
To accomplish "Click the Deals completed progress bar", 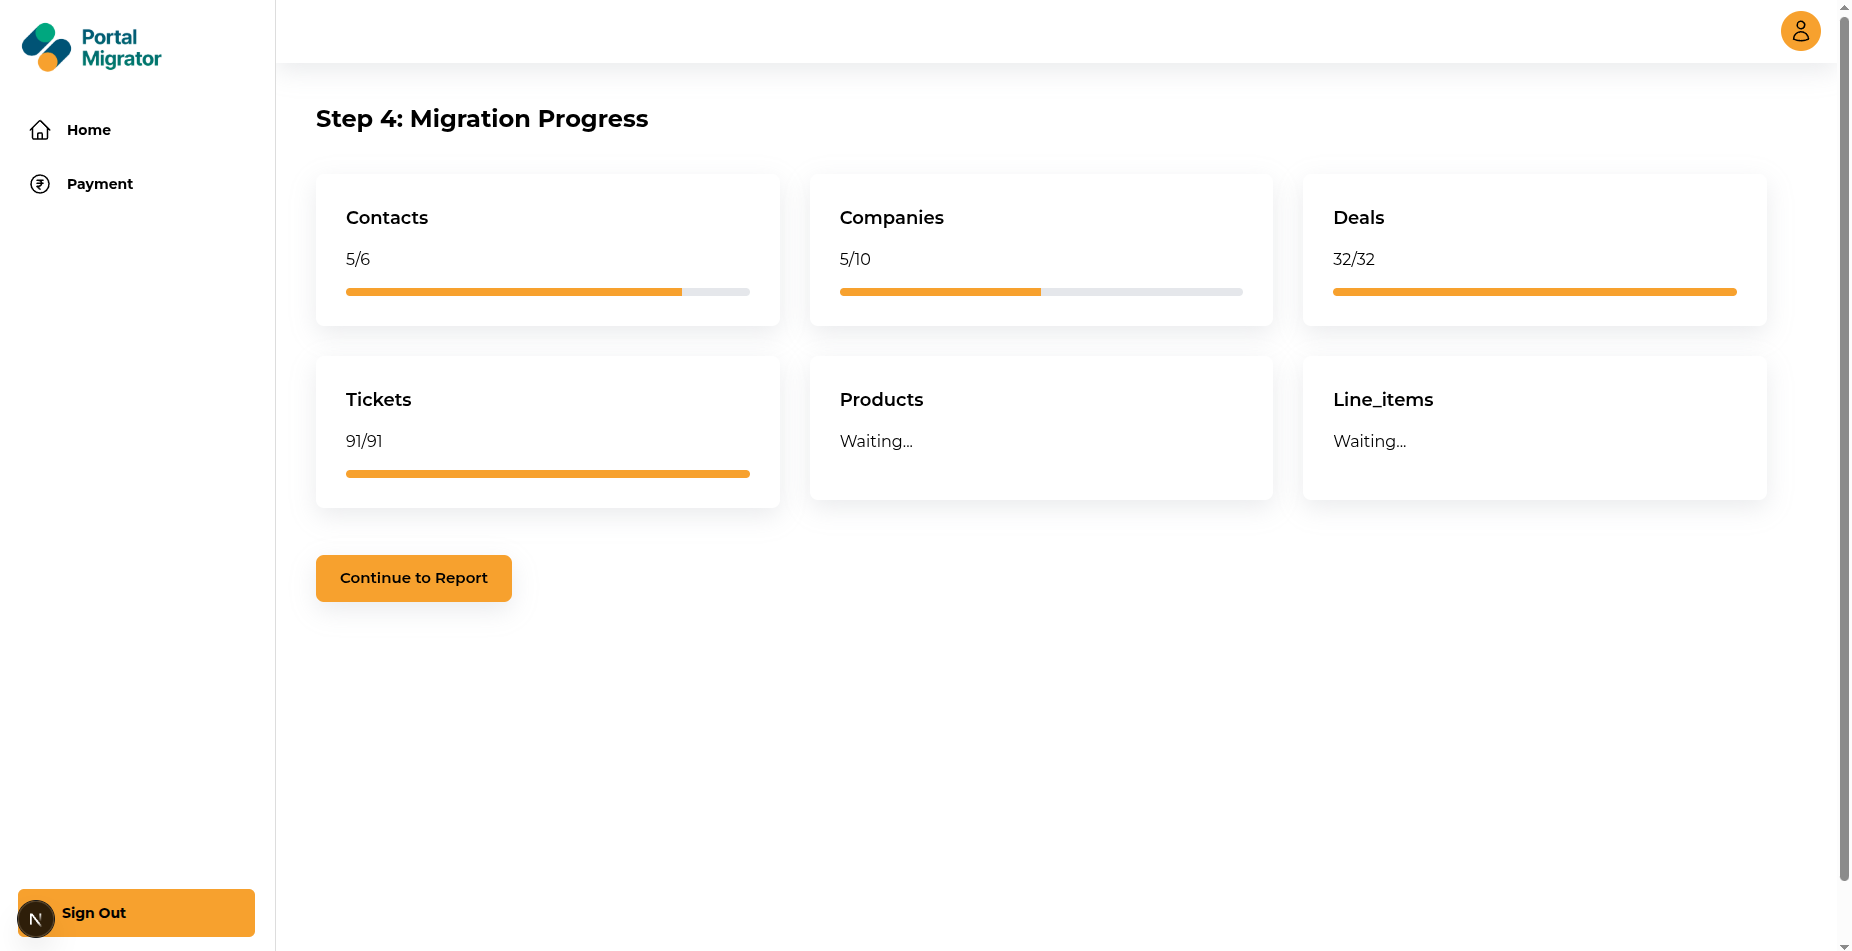I will point(1534,291).
